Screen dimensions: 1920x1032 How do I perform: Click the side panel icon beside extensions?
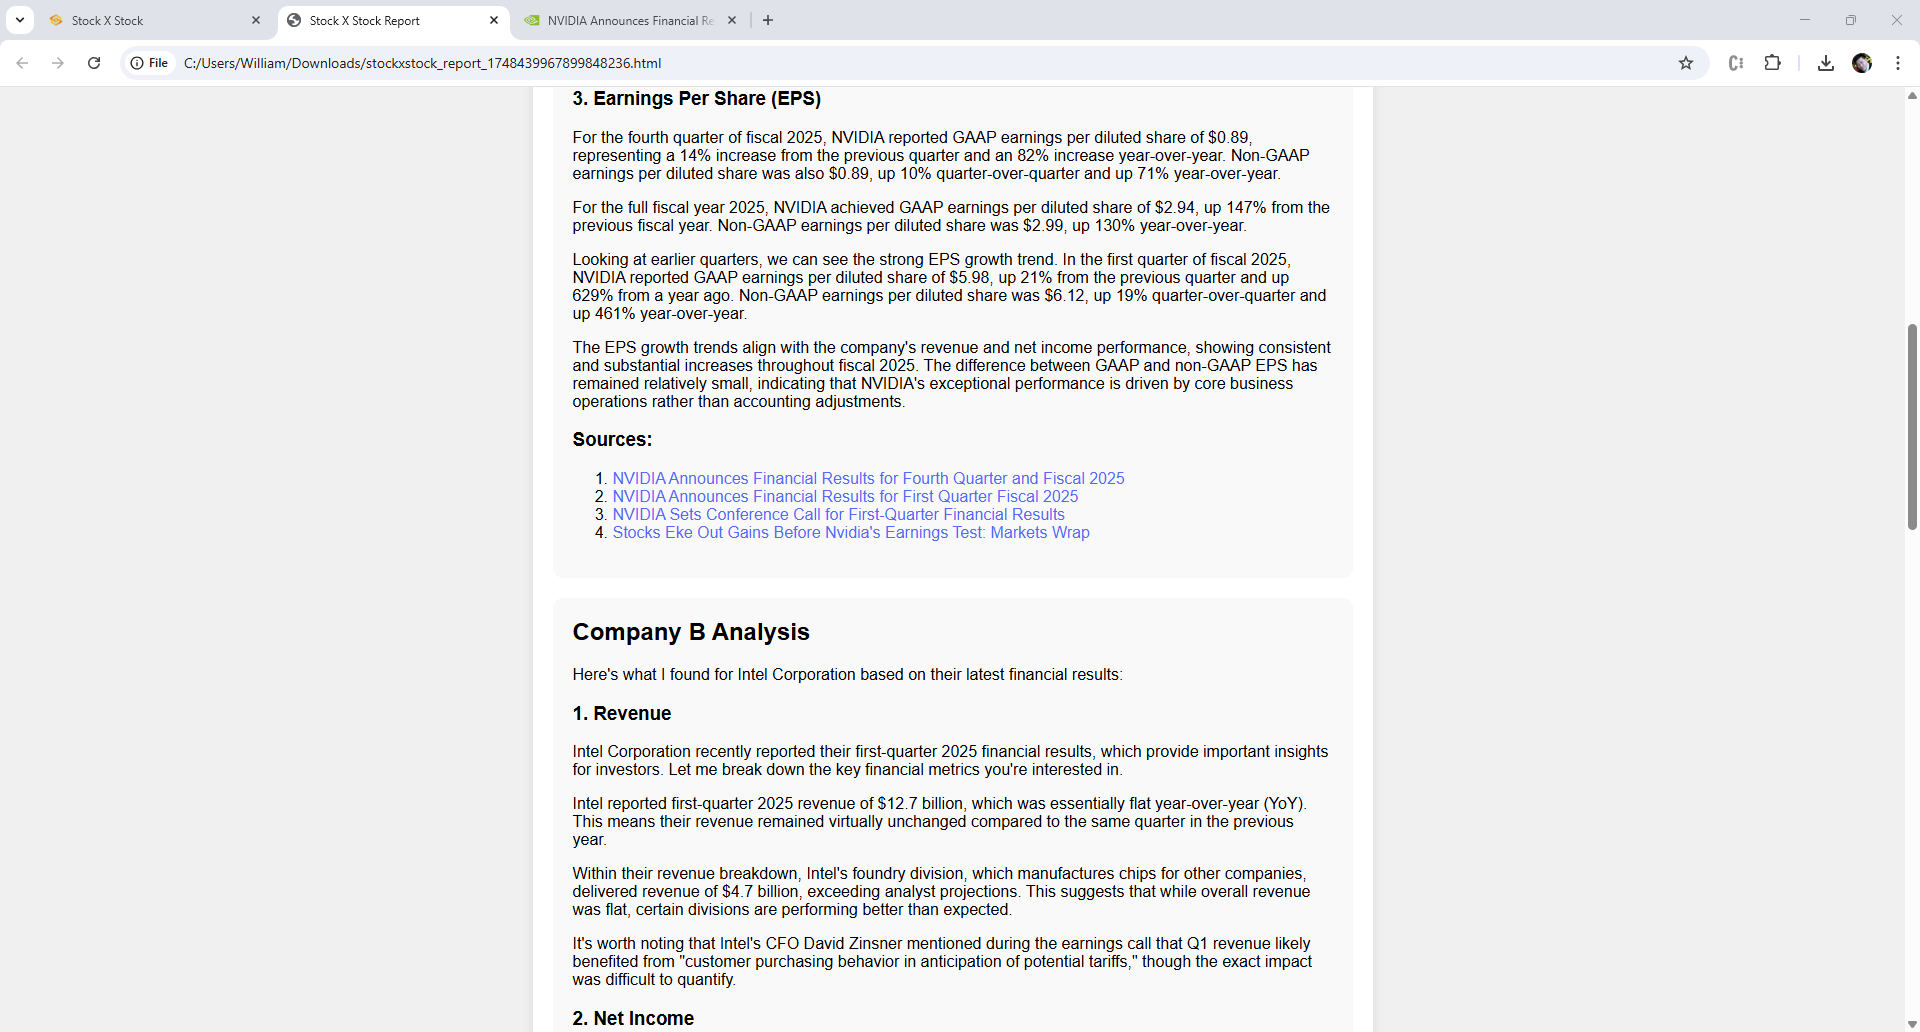click(1736, 63)
